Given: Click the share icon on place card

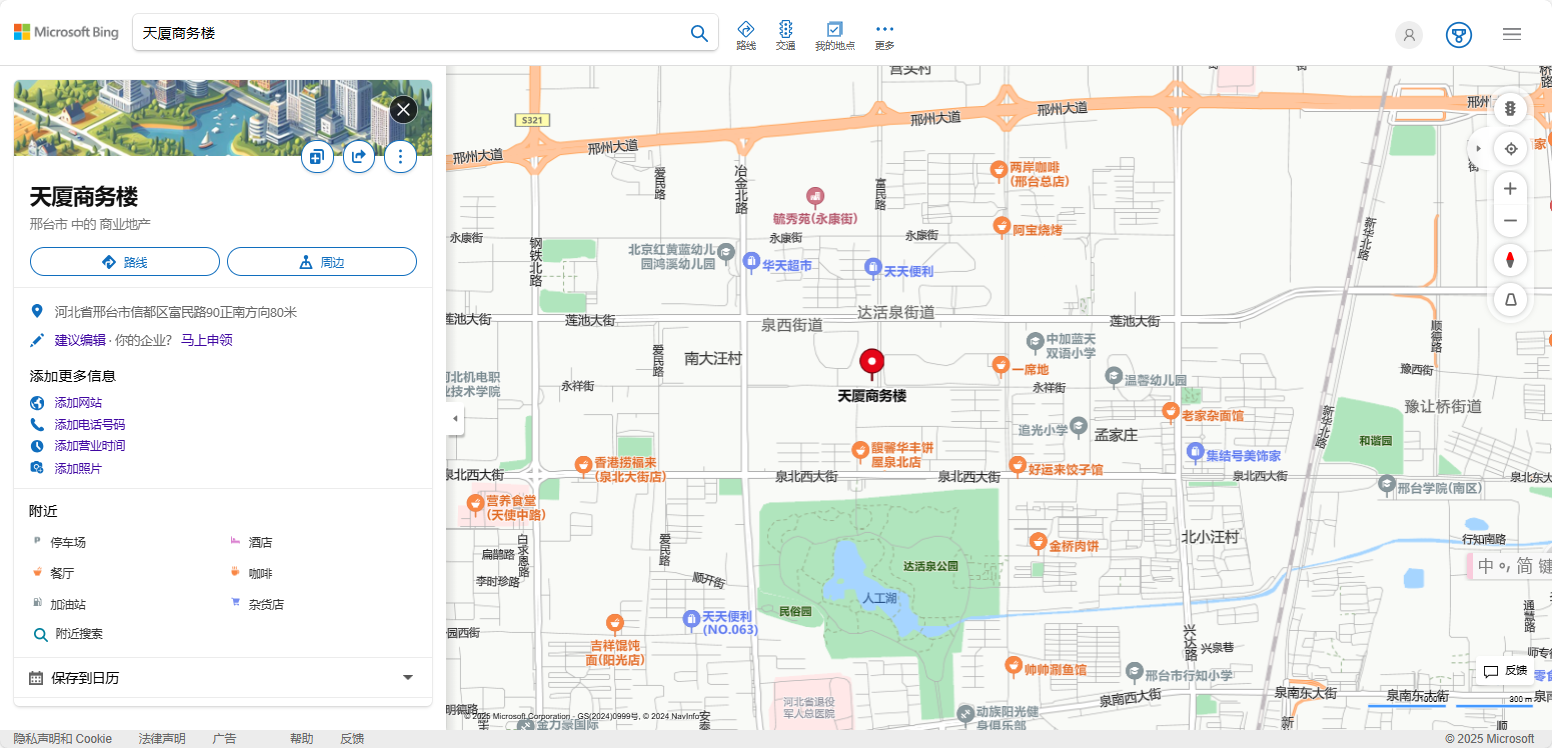Looking at the screenshot, I should point(359,156).
